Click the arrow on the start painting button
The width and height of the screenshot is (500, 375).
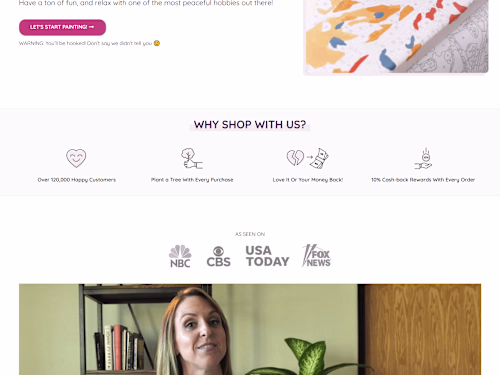click(92, 27)
